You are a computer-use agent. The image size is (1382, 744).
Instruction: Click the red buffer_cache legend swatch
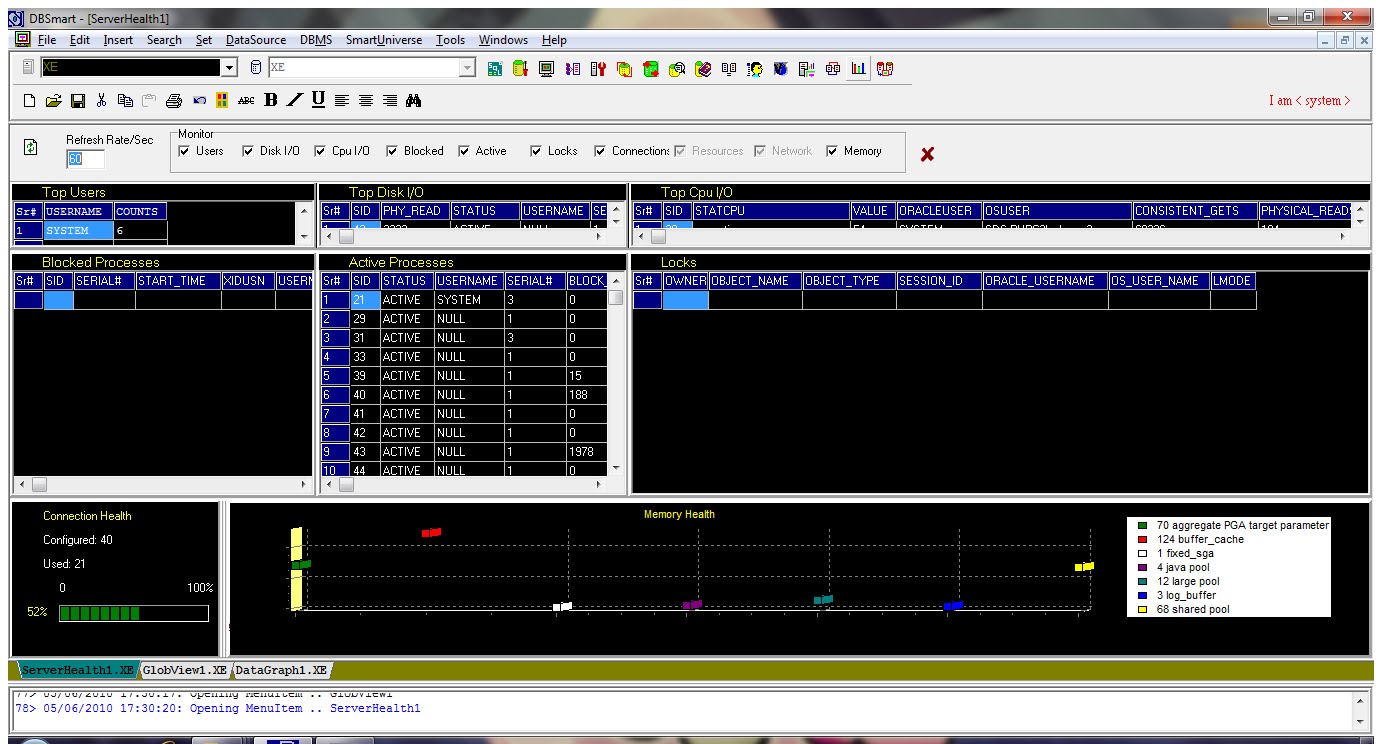[x=1143, y=539]
